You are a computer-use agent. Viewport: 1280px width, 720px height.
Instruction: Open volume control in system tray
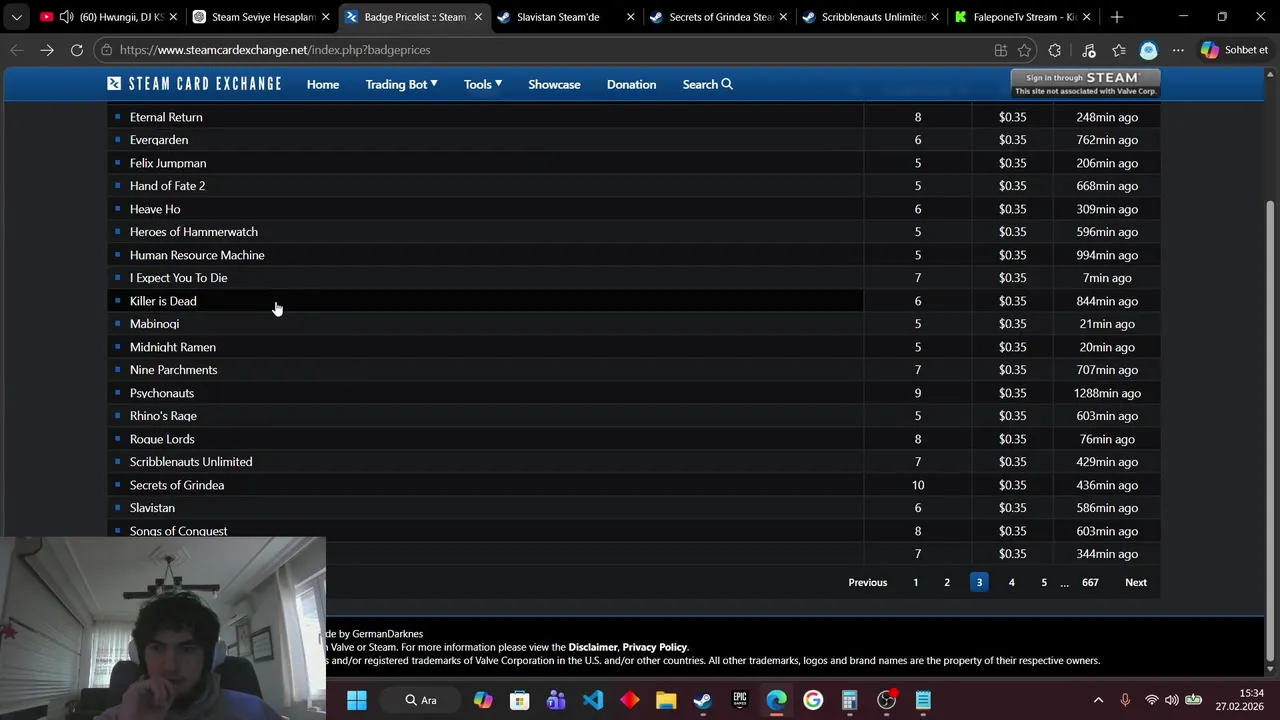pos(1171,700)
